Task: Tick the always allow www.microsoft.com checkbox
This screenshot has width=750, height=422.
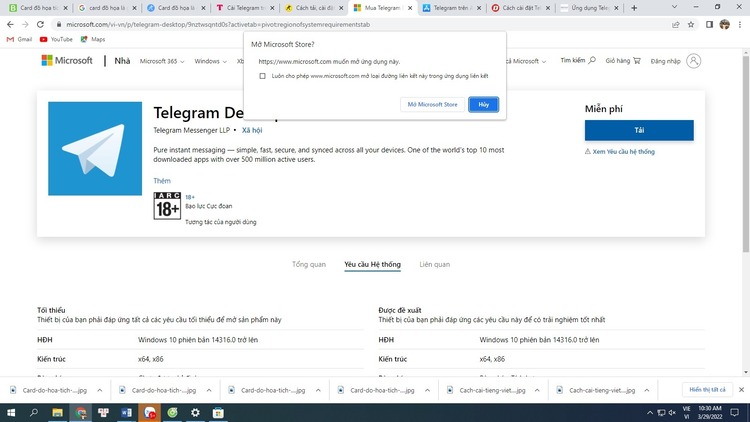Action: 262,76
